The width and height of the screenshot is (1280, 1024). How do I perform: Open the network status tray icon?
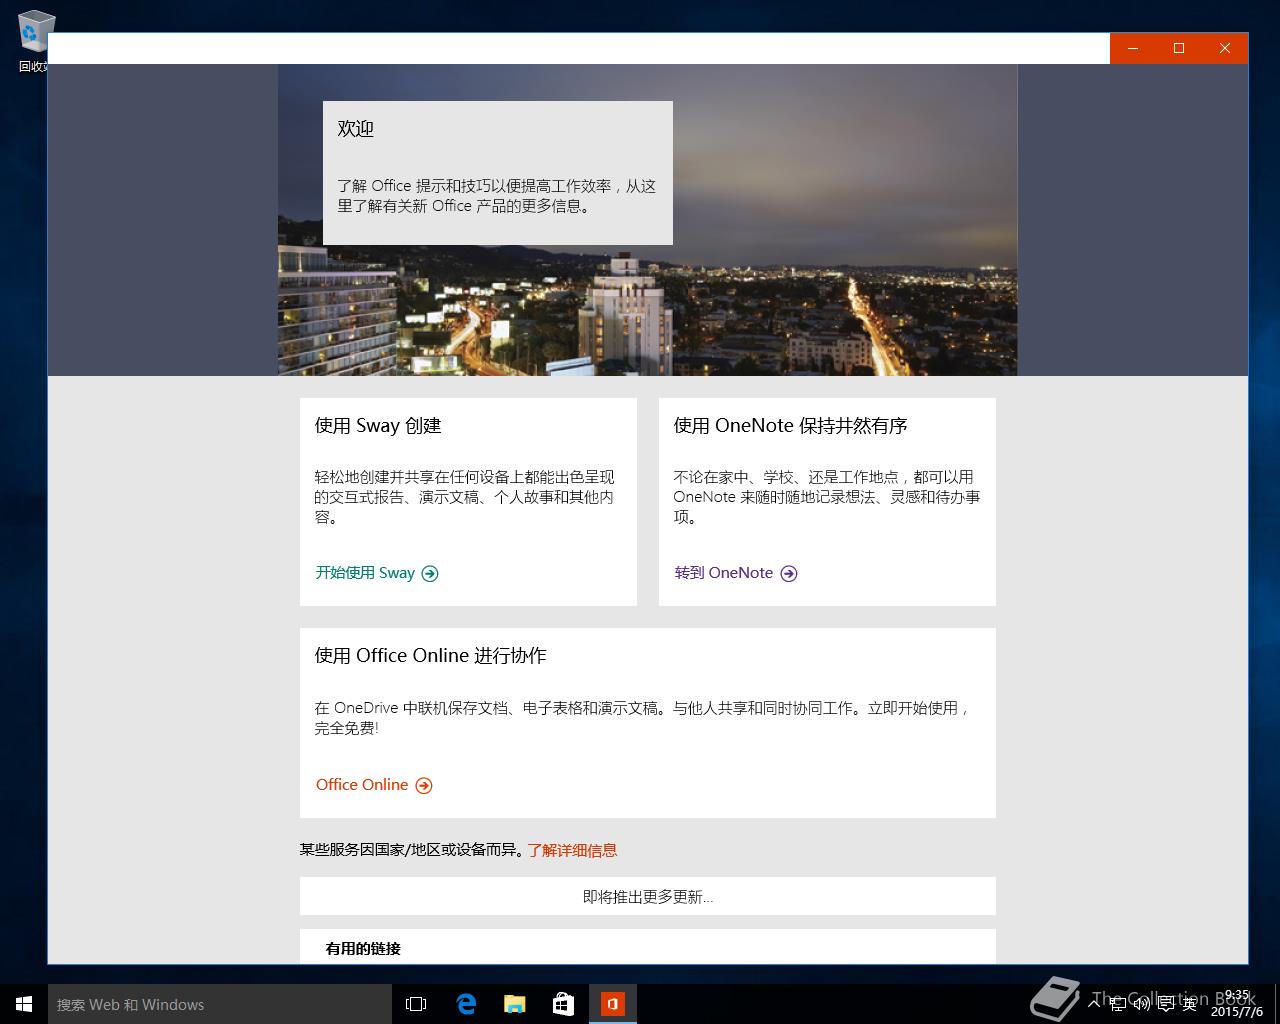point(1116,1003)
